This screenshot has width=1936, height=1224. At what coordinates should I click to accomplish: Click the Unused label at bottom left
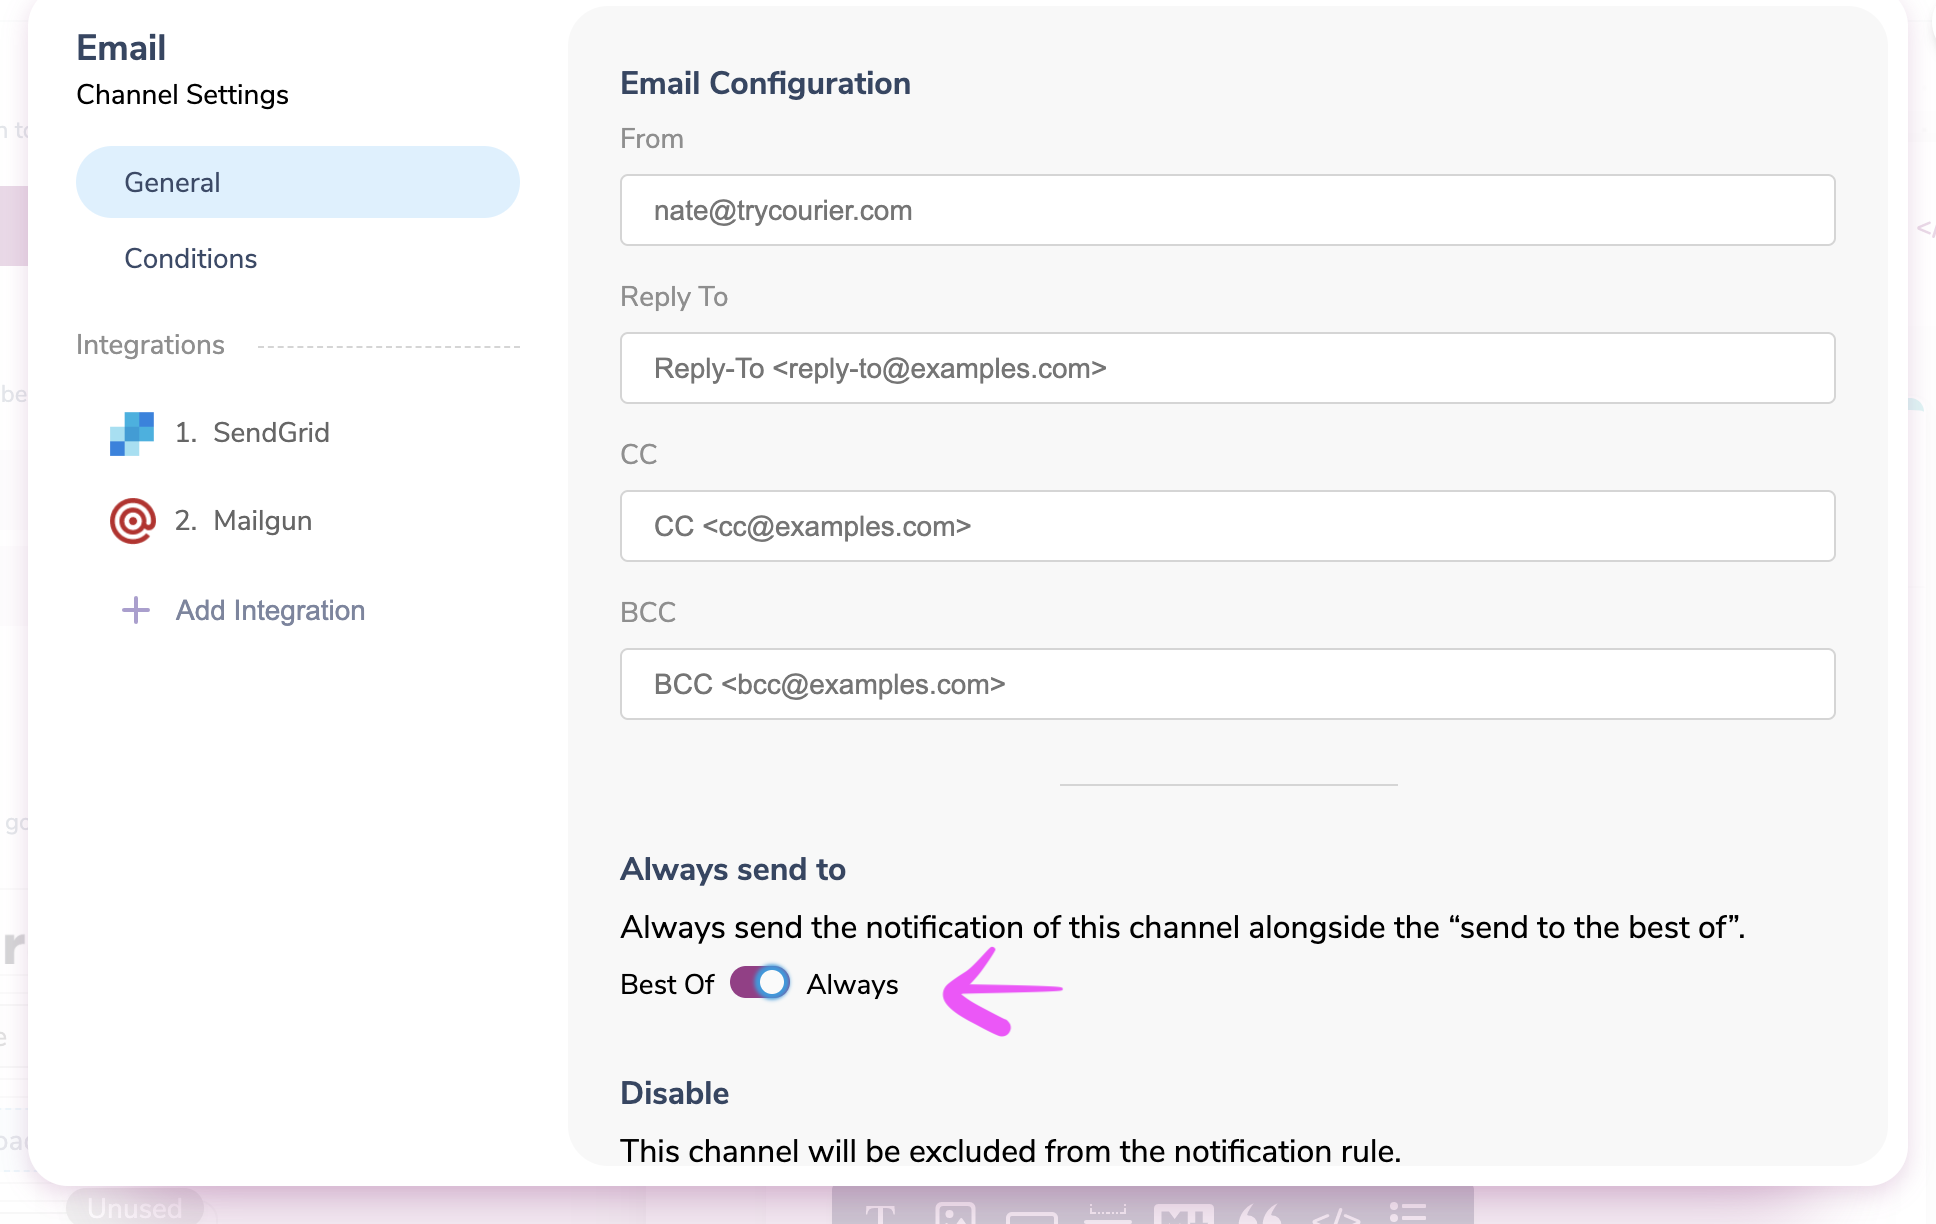coord(135,1208)
